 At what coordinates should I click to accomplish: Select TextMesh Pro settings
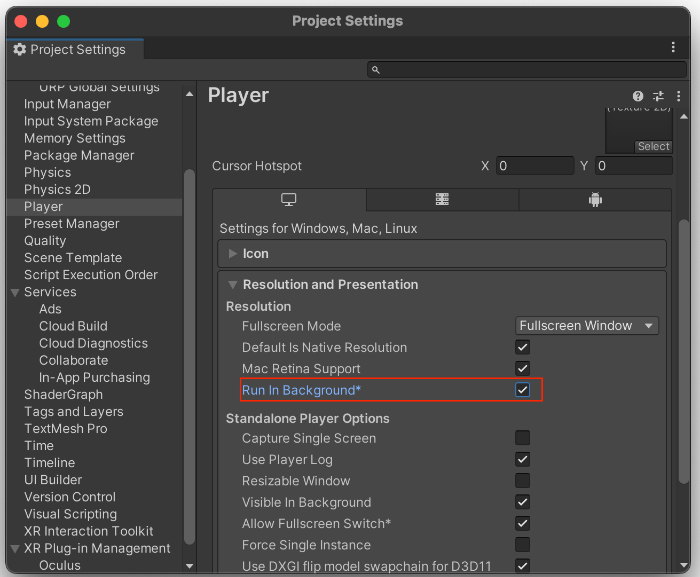[x=66, y=429]
